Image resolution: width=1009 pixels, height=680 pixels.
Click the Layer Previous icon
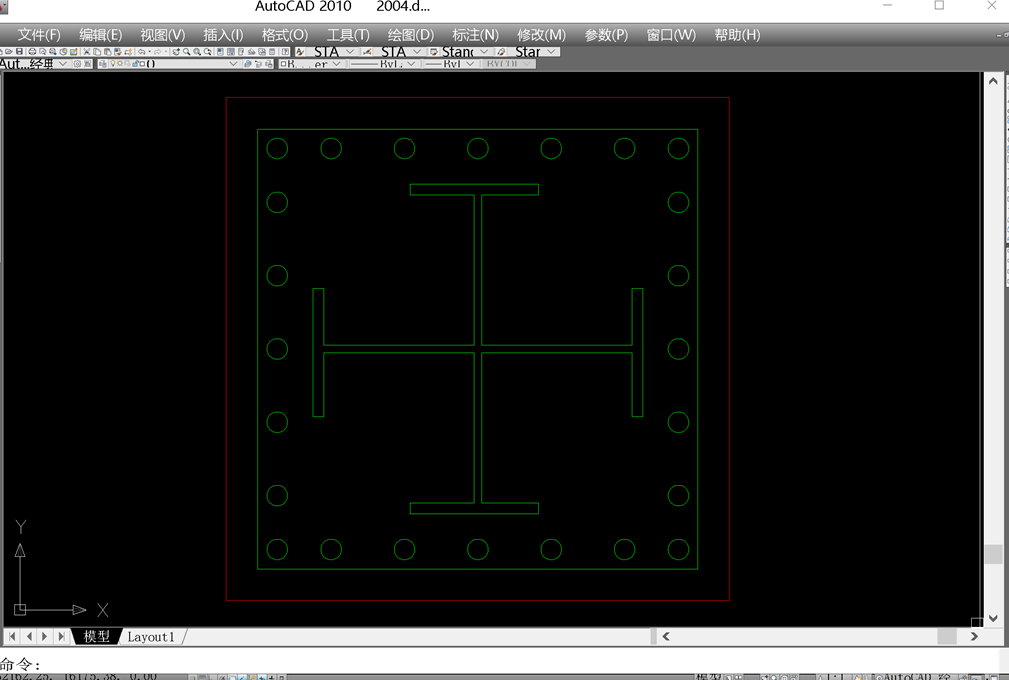pyautogui.click(x=258, y=64)
